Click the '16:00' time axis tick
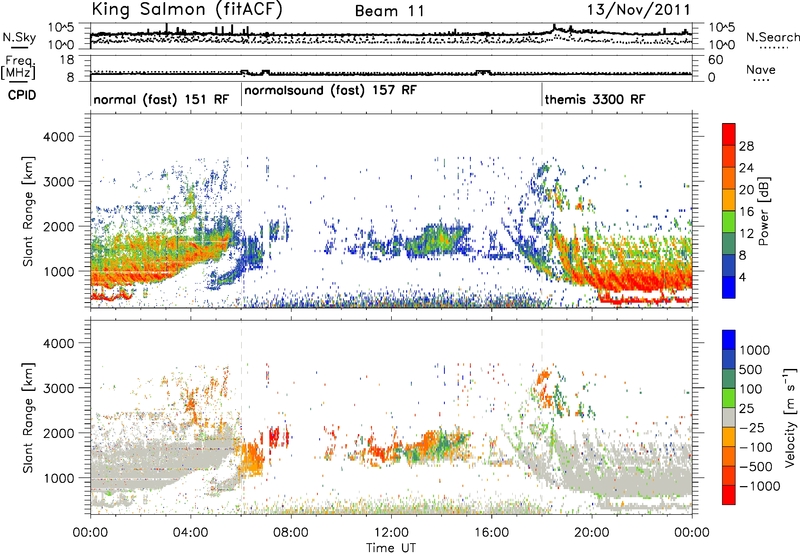The height and width of the screenshot is (554, 800). [x=491, y=533]
